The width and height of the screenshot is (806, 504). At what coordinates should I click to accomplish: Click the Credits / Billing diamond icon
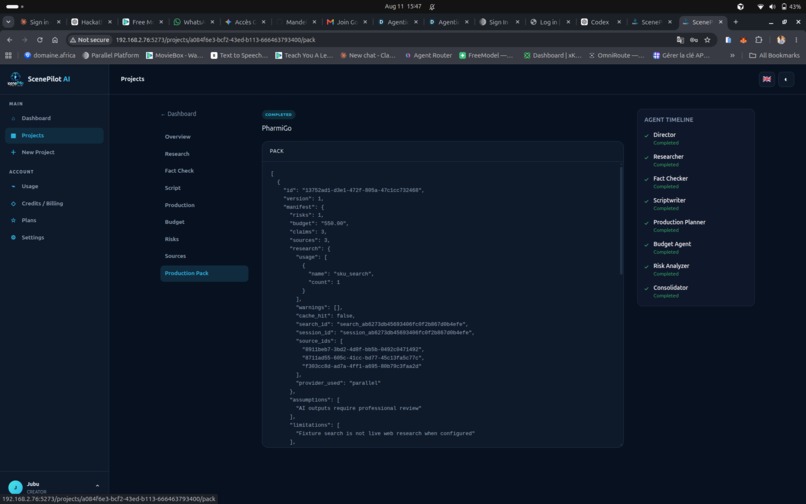[13, 204]
